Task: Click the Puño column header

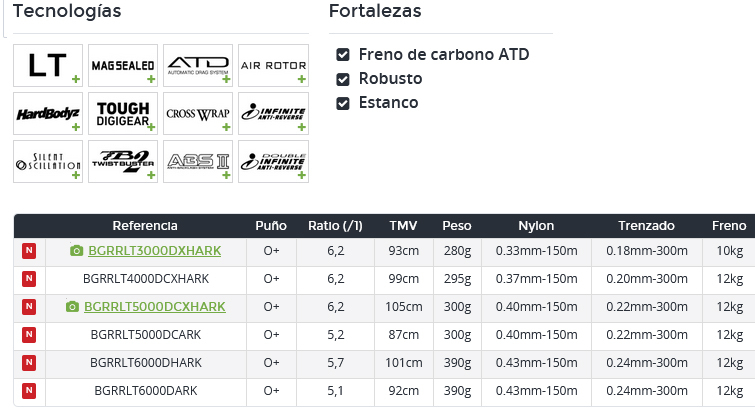Action: coord(271,226)
